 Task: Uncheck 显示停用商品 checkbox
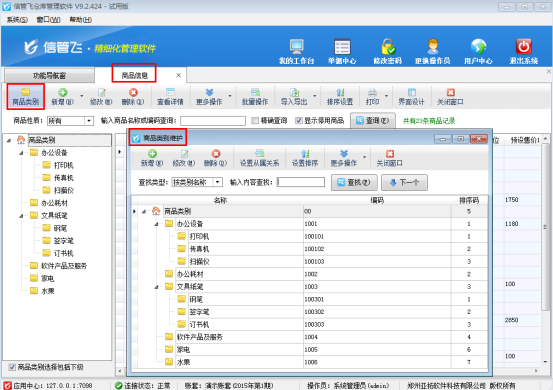click(299, 121)
